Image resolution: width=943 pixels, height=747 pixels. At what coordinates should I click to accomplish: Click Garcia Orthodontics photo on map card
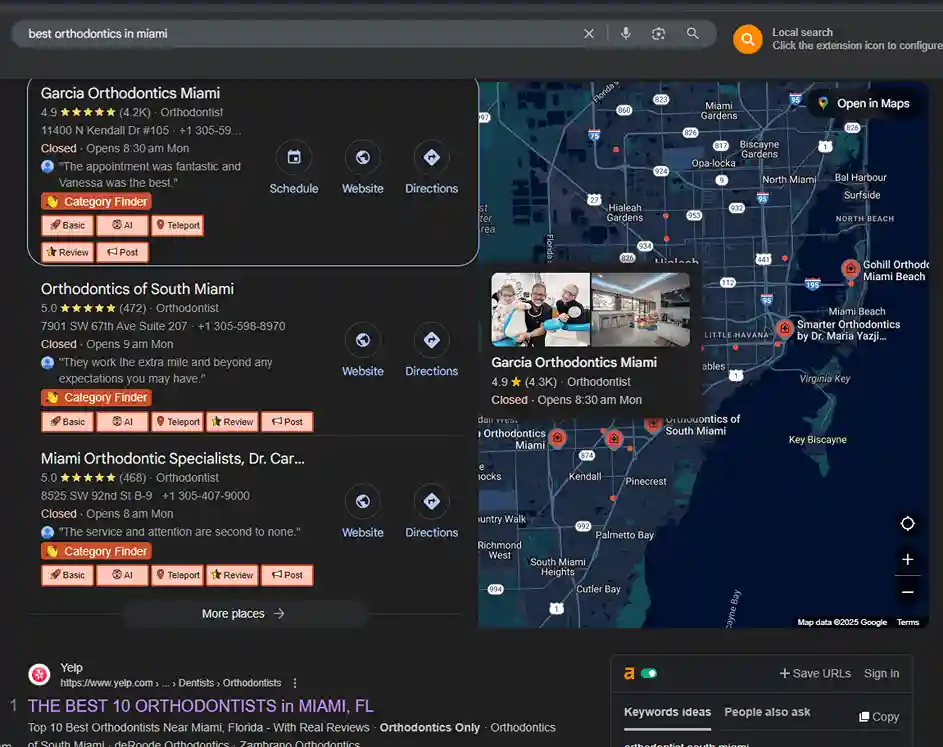(540, 309)
